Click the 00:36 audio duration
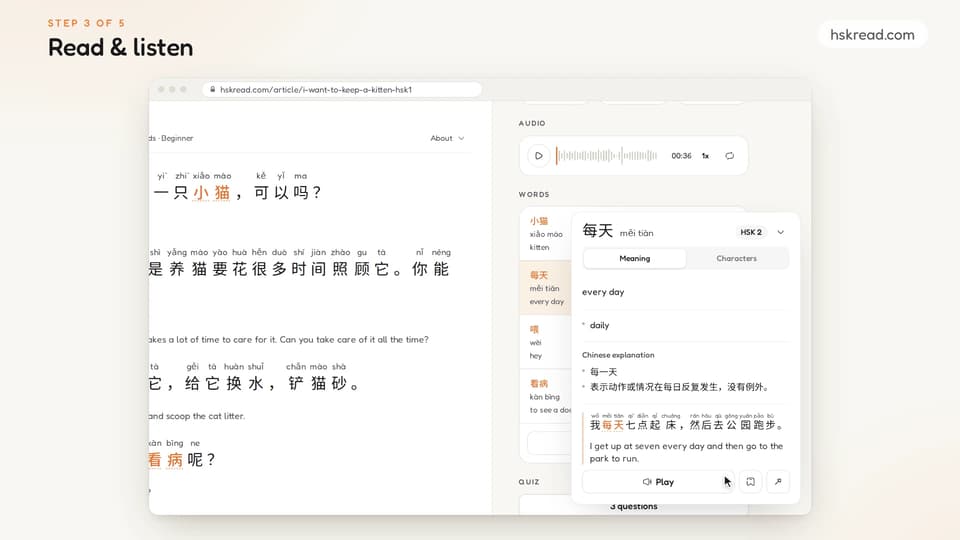Screen dimensions: 960x540 [x=681, y=156]
